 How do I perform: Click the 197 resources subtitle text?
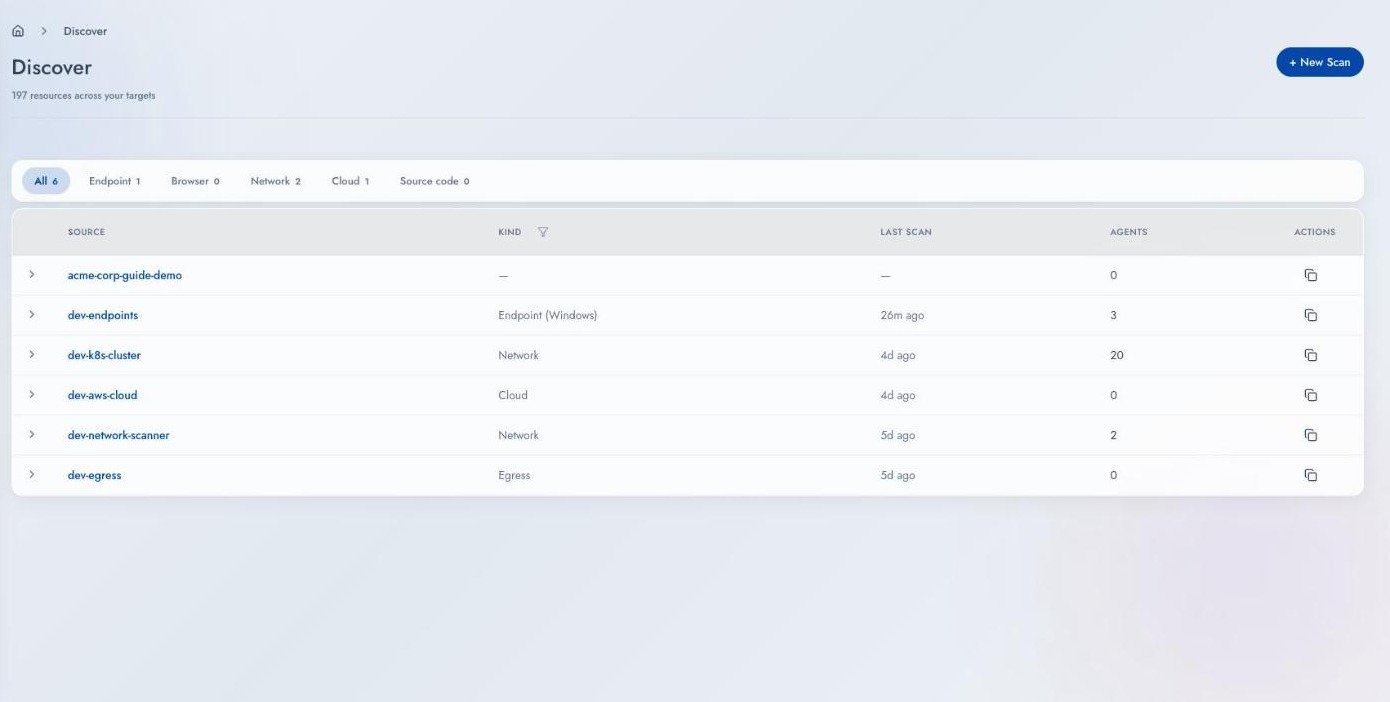(x=83, y=96)
